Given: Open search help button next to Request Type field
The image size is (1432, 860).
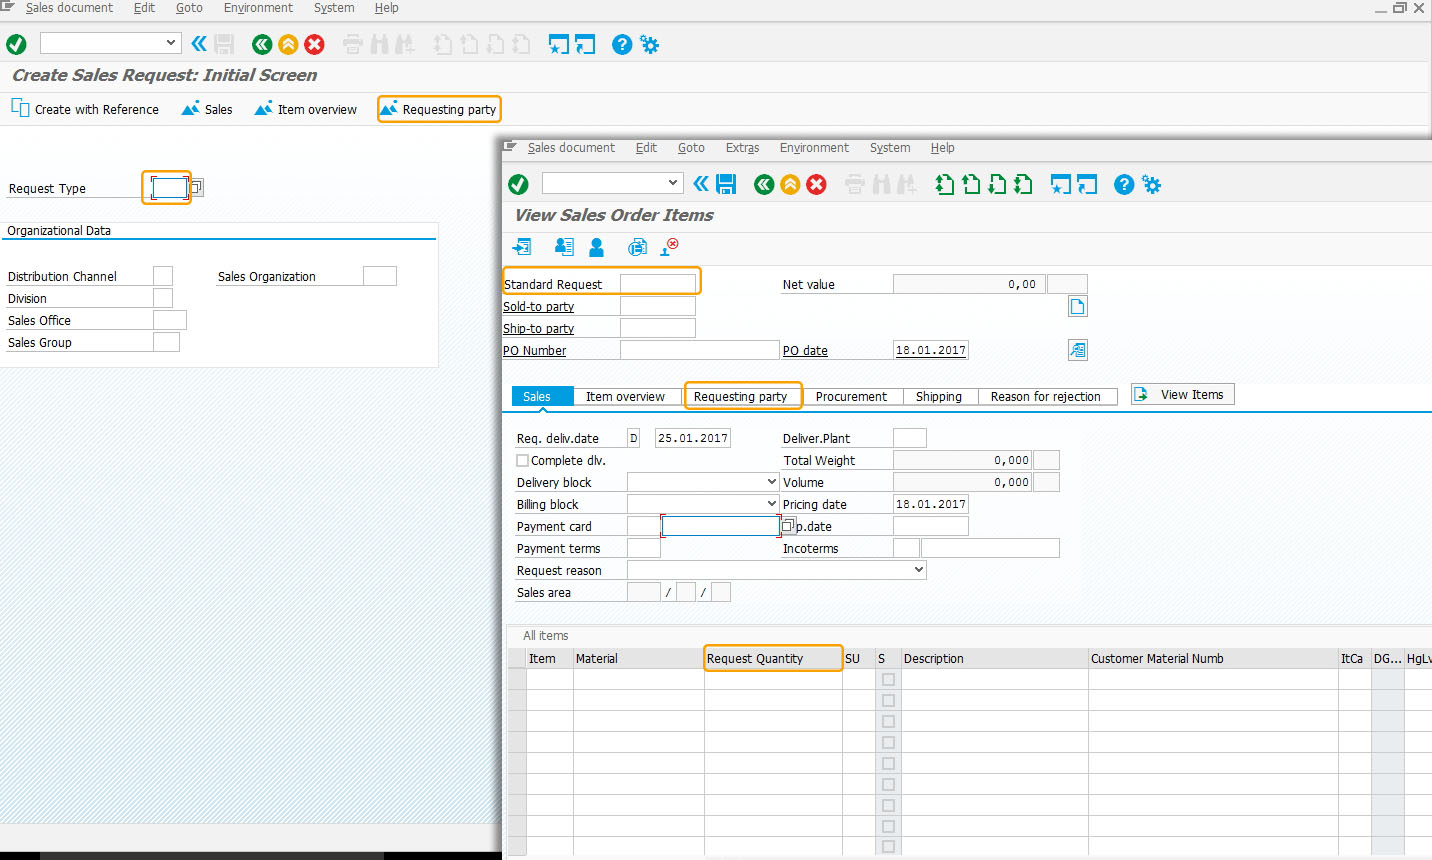Looking at the screenshot, I should 197,187.
